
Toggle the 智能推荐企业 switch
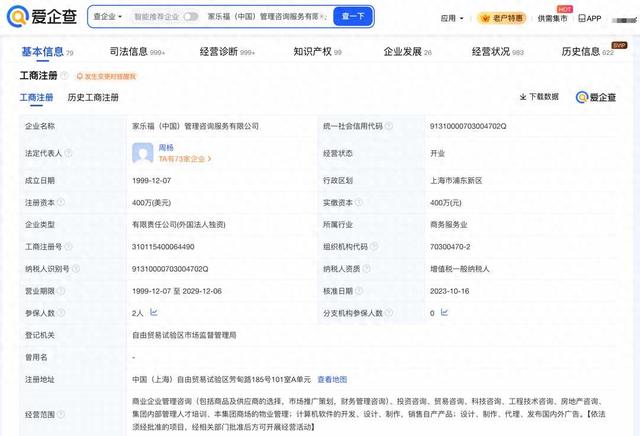191,17
